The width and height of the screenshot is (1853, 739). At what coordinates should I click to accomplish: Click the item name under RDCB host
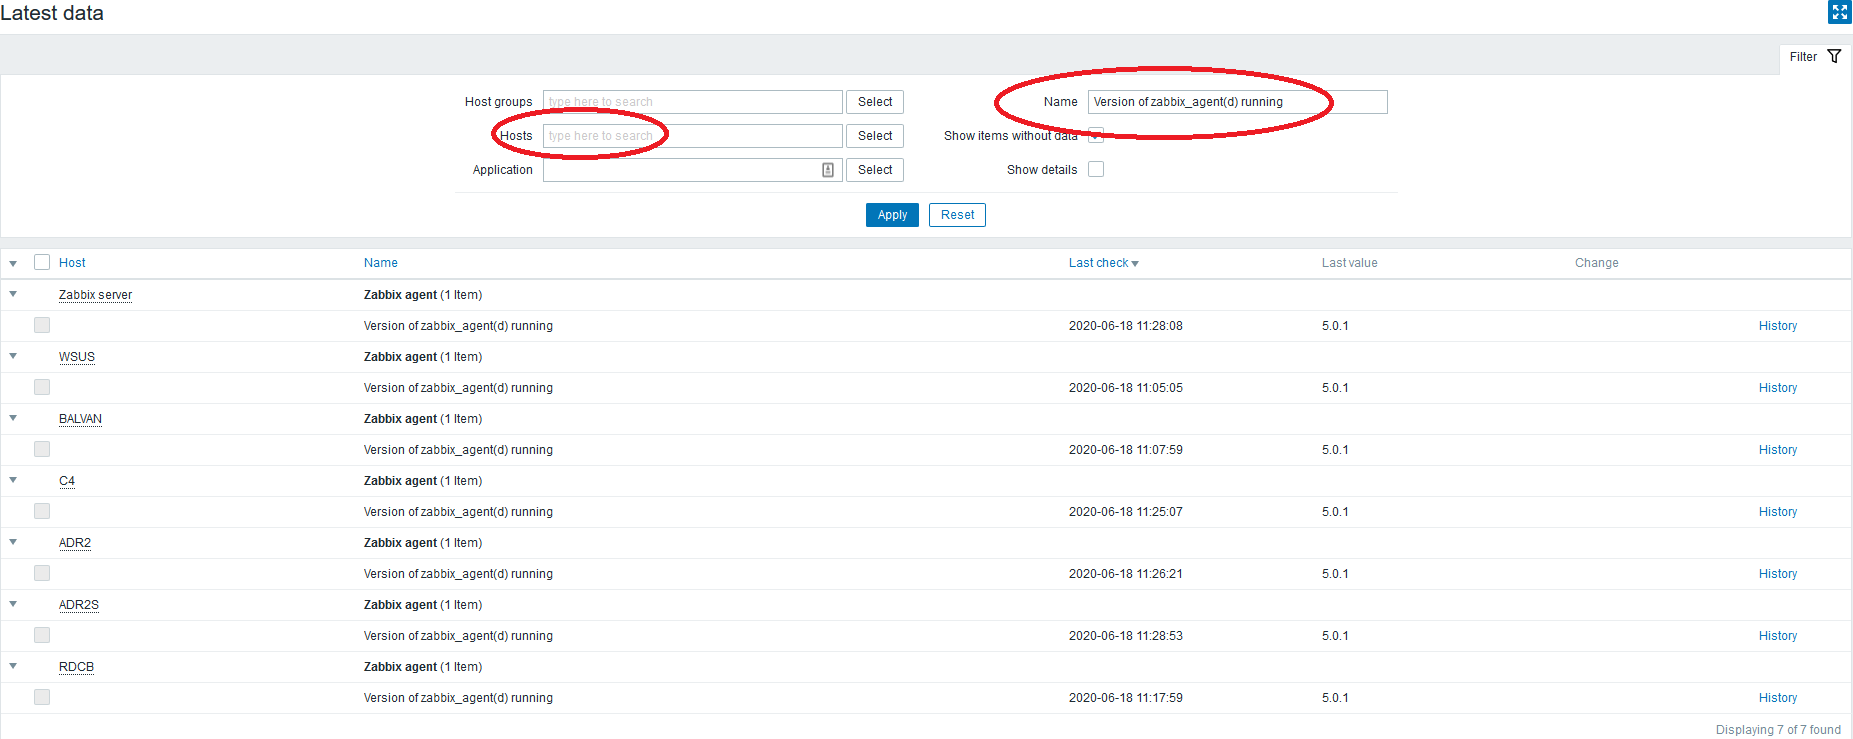click(458, 698)
